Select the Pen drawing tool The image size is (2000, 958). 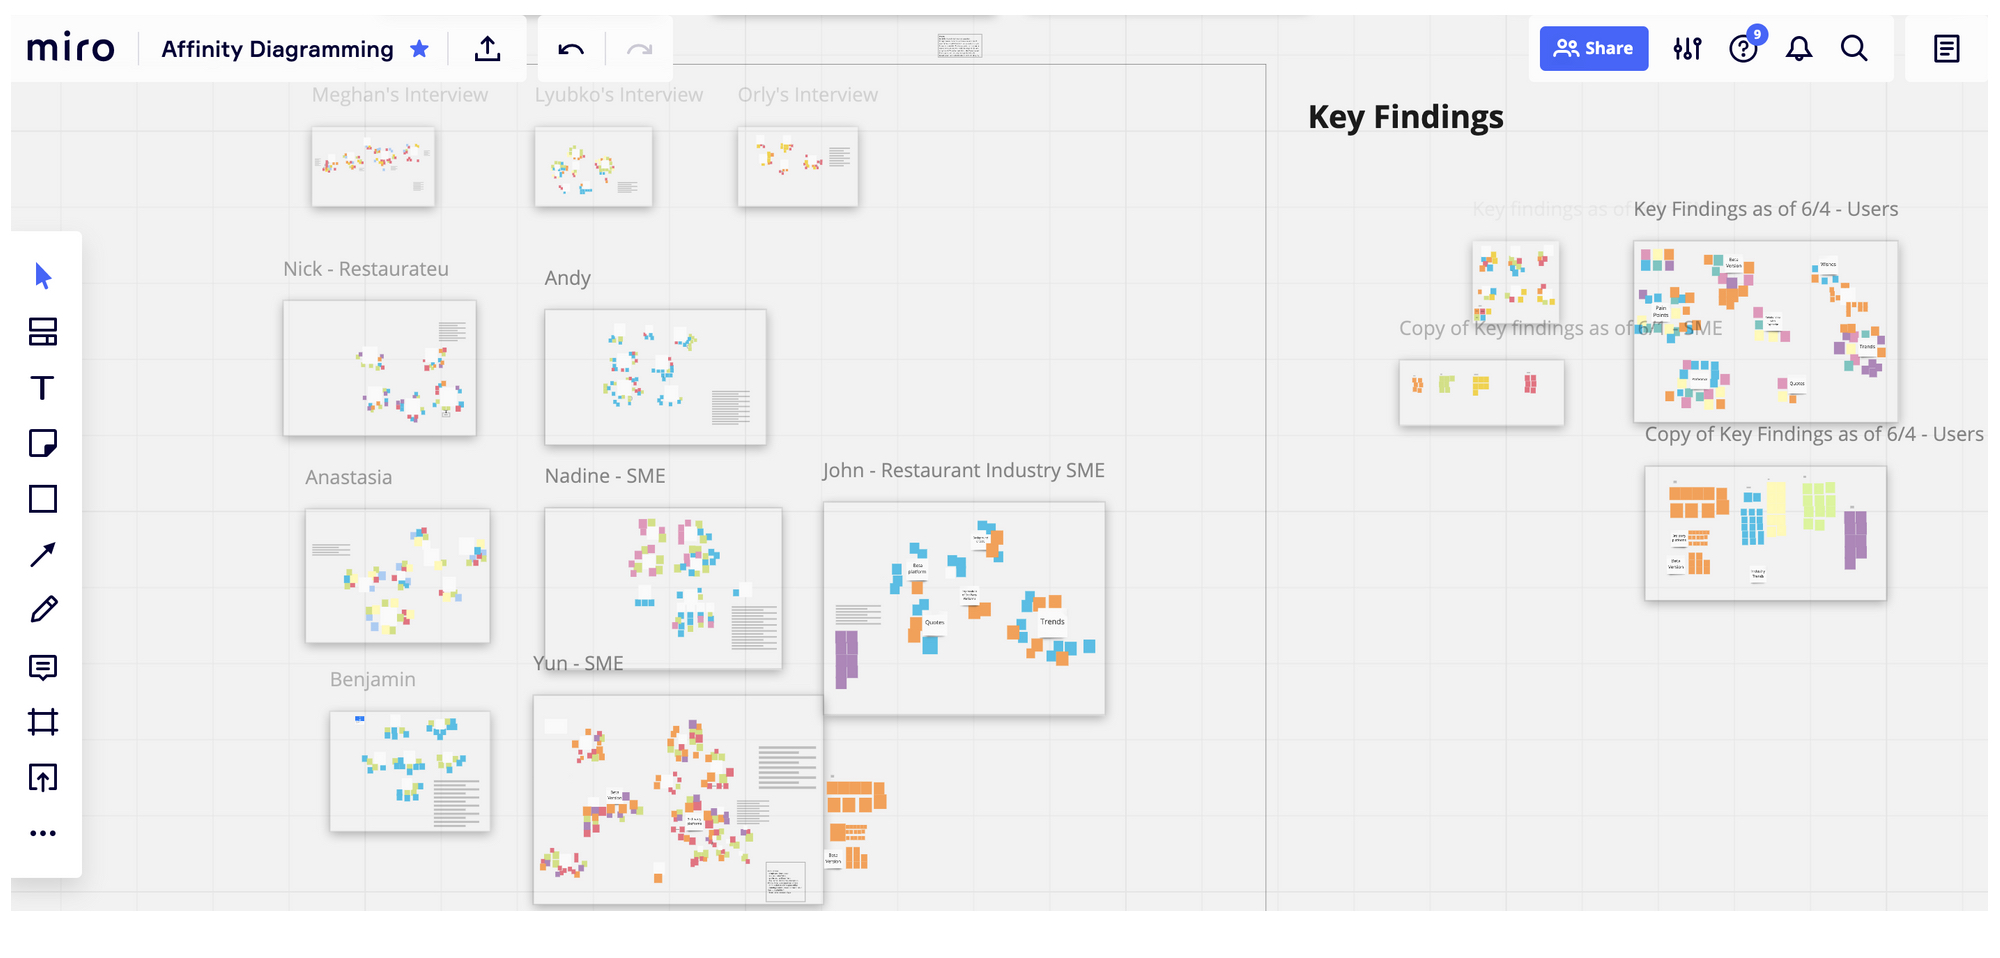tap(44, 610)
